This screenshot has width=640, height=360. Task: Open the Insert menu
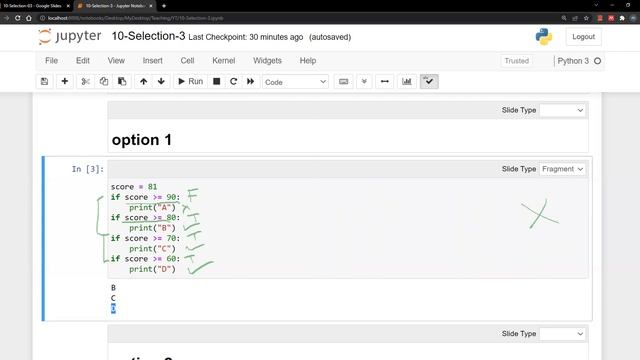(x=152, y=60)
